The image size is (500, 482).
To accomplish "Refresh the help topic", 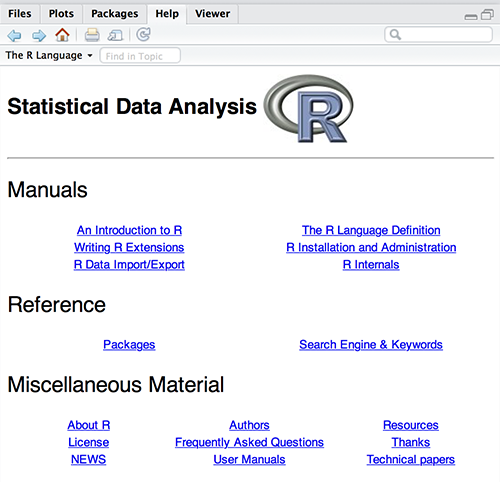I will 143,34.
